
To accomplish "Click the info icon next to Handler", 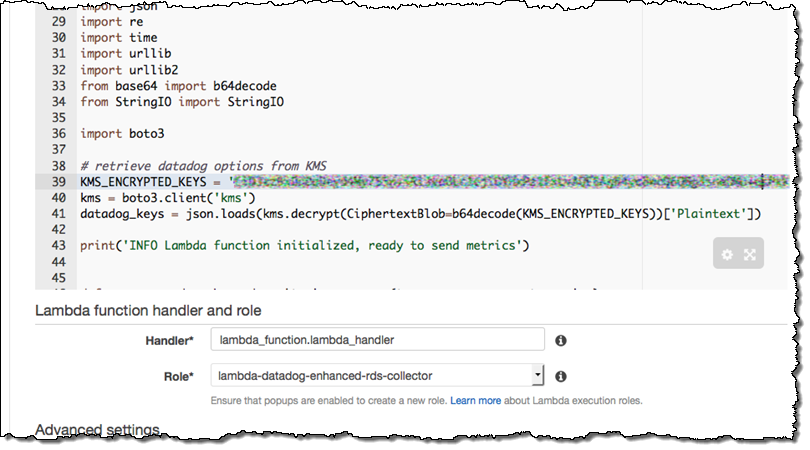I will (561, 341).
